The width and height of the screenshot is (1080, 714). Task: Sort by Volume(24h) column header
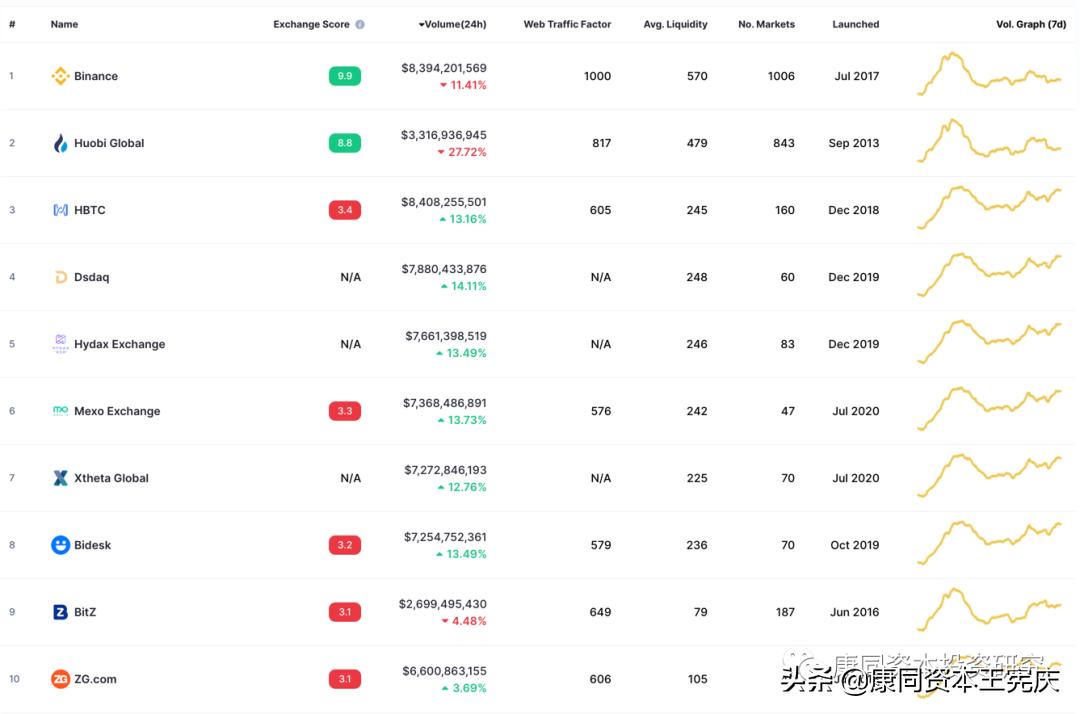(453, 24)
